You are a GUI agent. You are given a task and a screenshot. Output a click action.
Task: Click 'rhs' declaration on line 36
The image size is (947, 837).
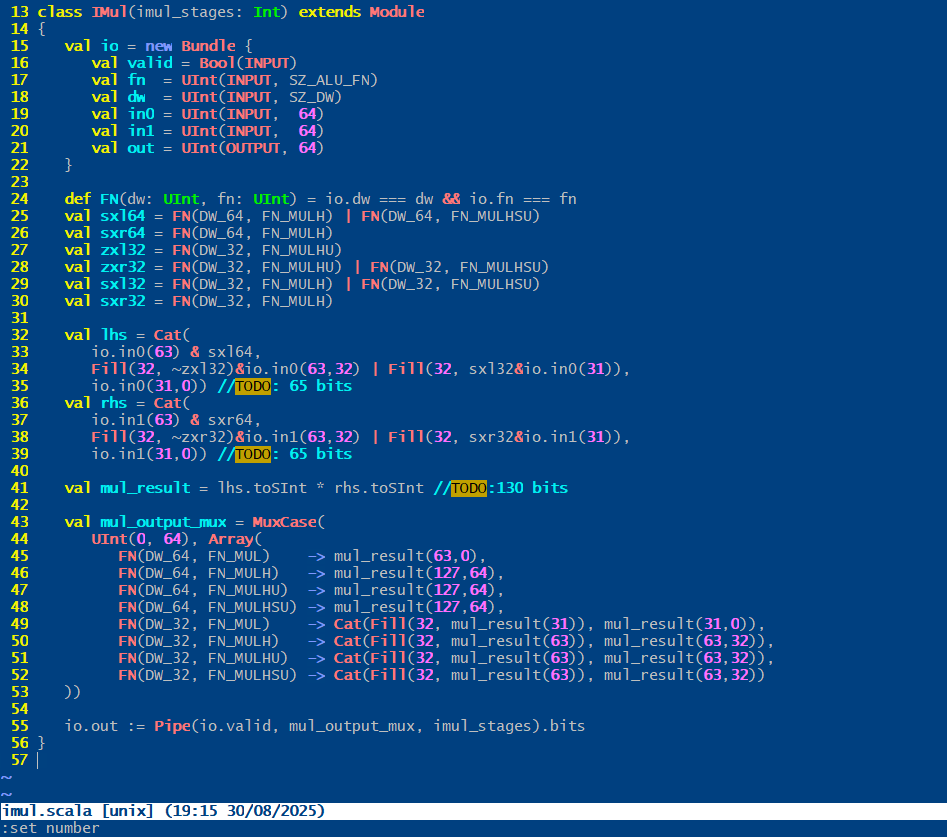pos(114,403)
